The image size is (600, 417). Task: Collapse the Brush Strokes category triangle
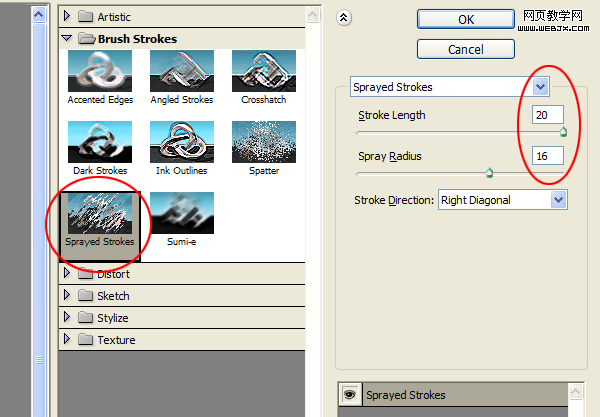pos(67,38)
